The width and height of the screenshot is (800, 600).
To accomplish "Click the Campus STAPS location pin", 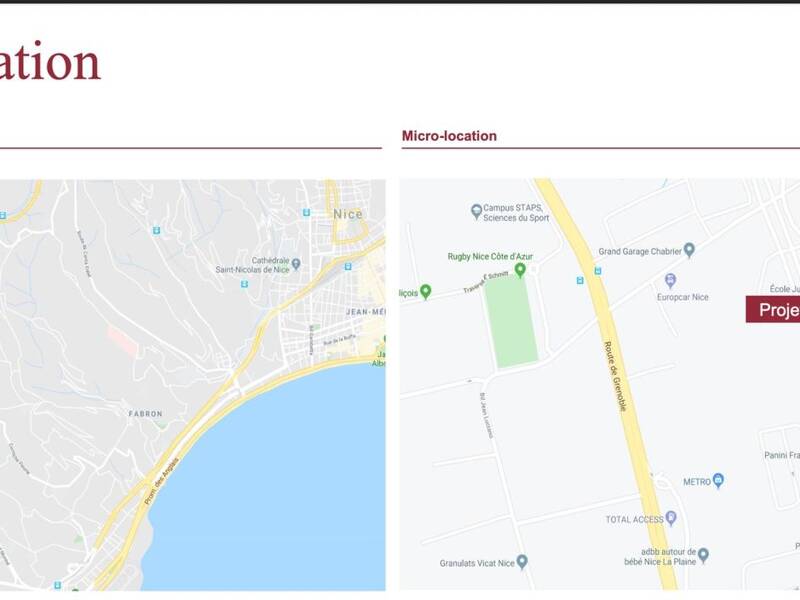I will coord(476,211).
